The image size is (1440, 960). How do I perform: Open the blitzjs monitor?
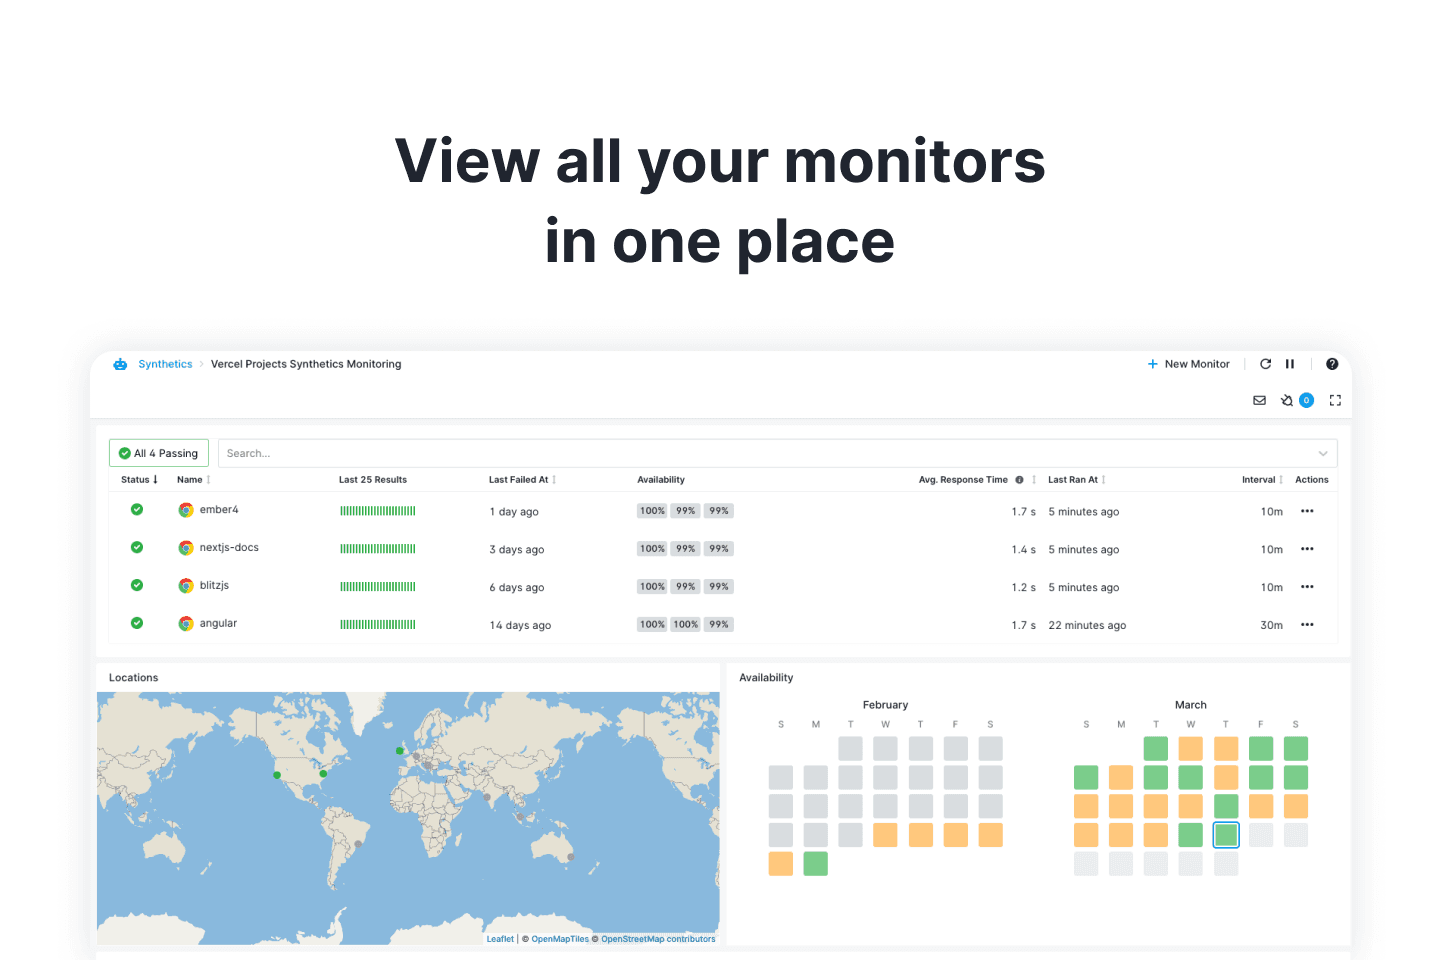tap(214, 586)
